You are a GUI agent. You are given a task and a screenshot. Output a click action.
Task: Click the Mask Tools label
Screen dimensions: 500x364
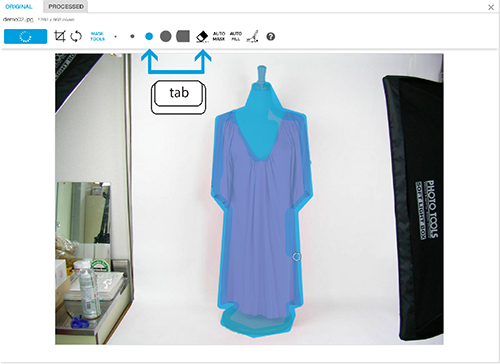tap(97, 36)
